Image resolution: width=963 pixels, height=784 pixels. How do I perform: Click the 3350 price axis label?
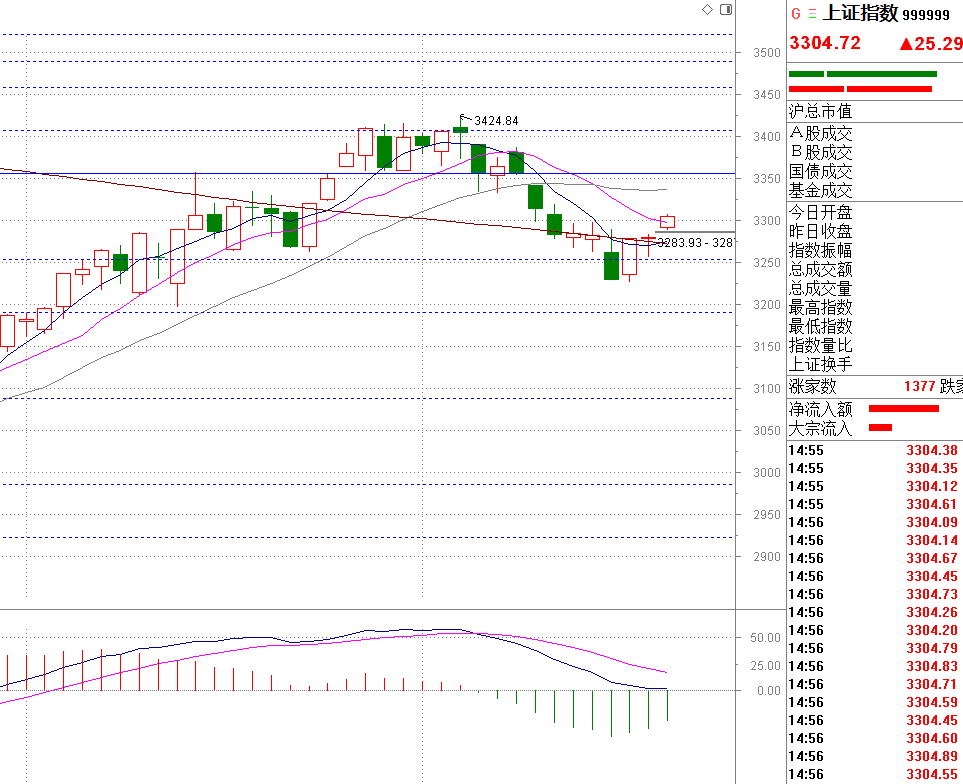pos(767,179)
